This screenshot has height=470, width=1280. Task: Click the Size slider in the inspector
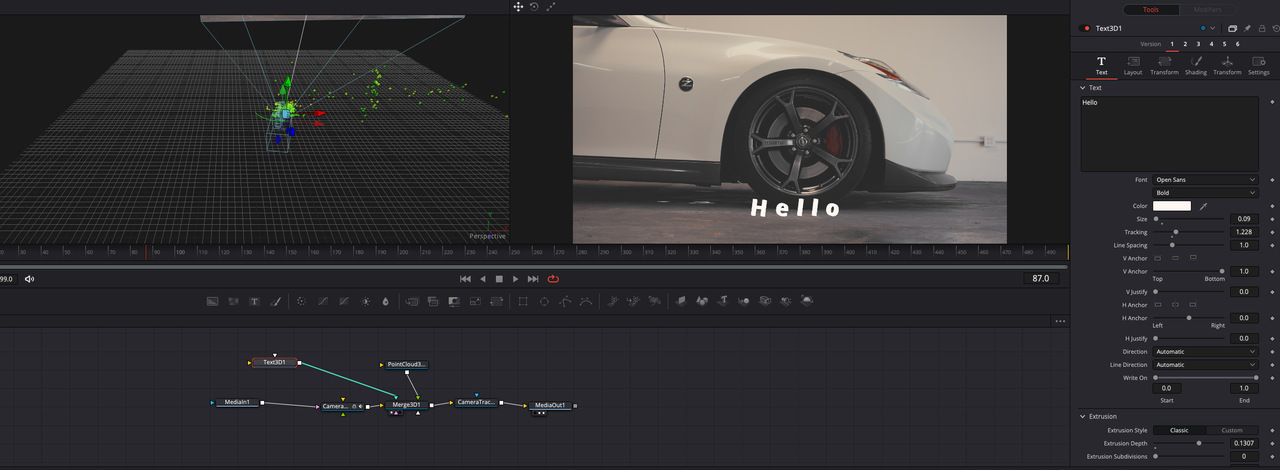pyautogui.click(x=1190, y=219)
